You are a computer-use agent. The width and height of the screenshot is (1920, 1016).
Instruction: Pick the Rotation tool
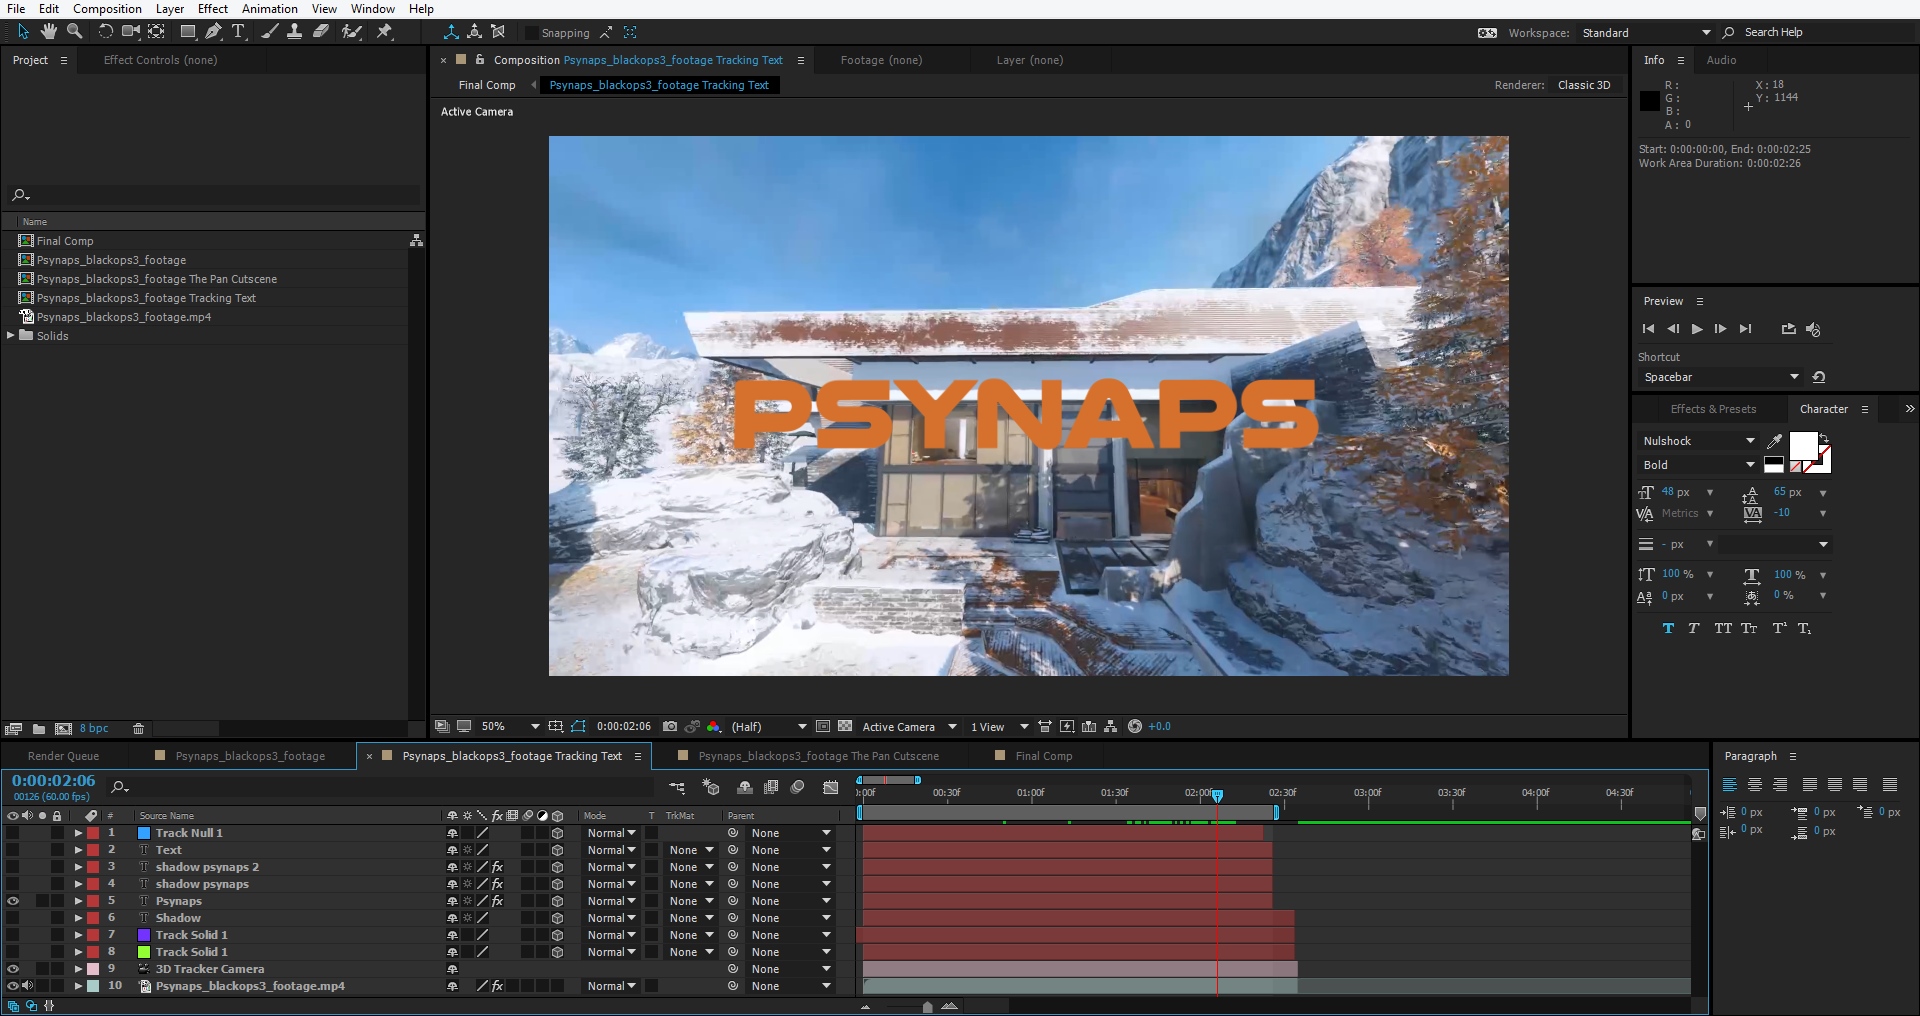tap(105, 32)
